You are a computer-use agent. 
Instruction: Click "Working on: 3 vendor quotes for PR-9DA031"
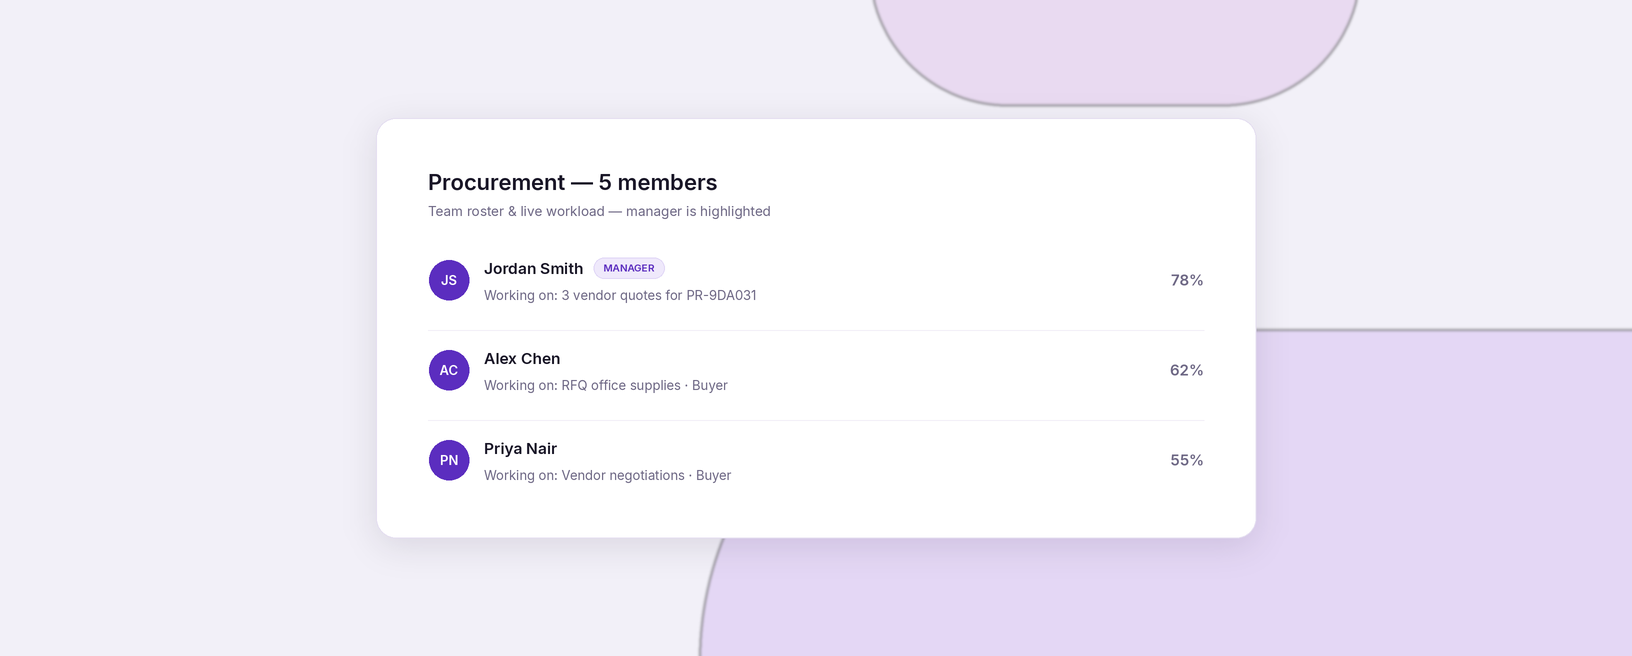click(x=620, y=295)
